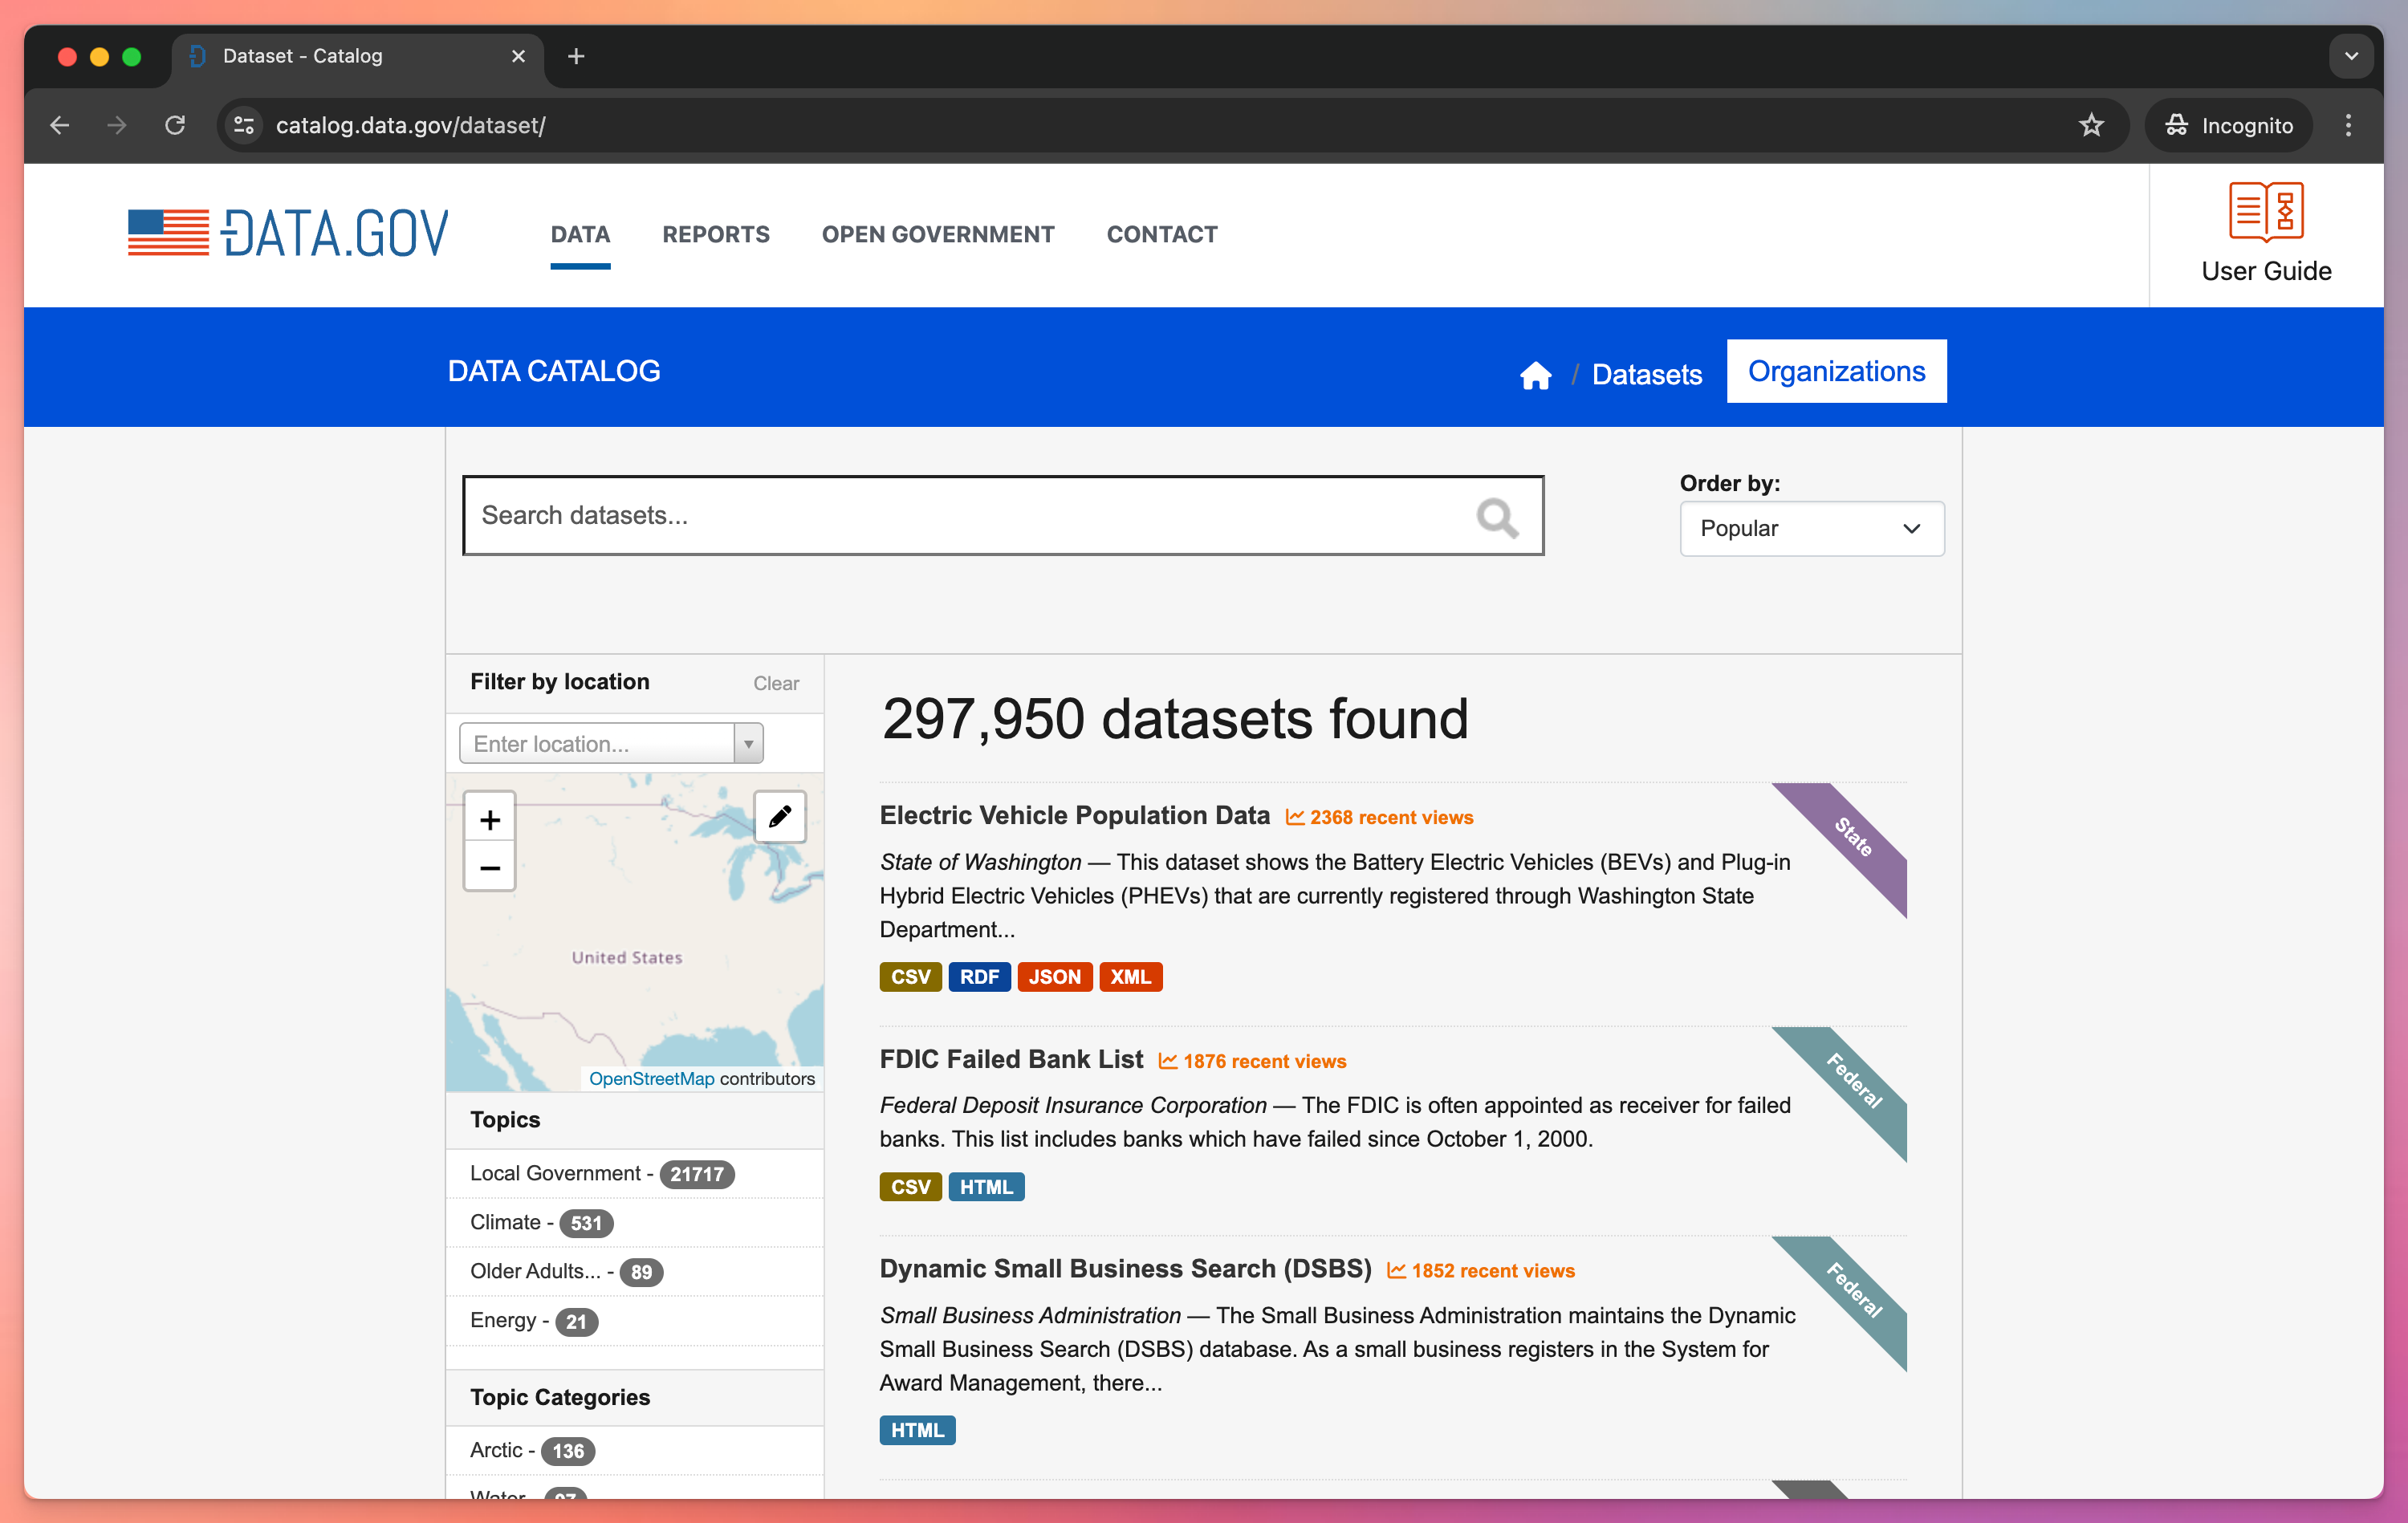Open the REPORTS nav item

click(x=716, y=234)
